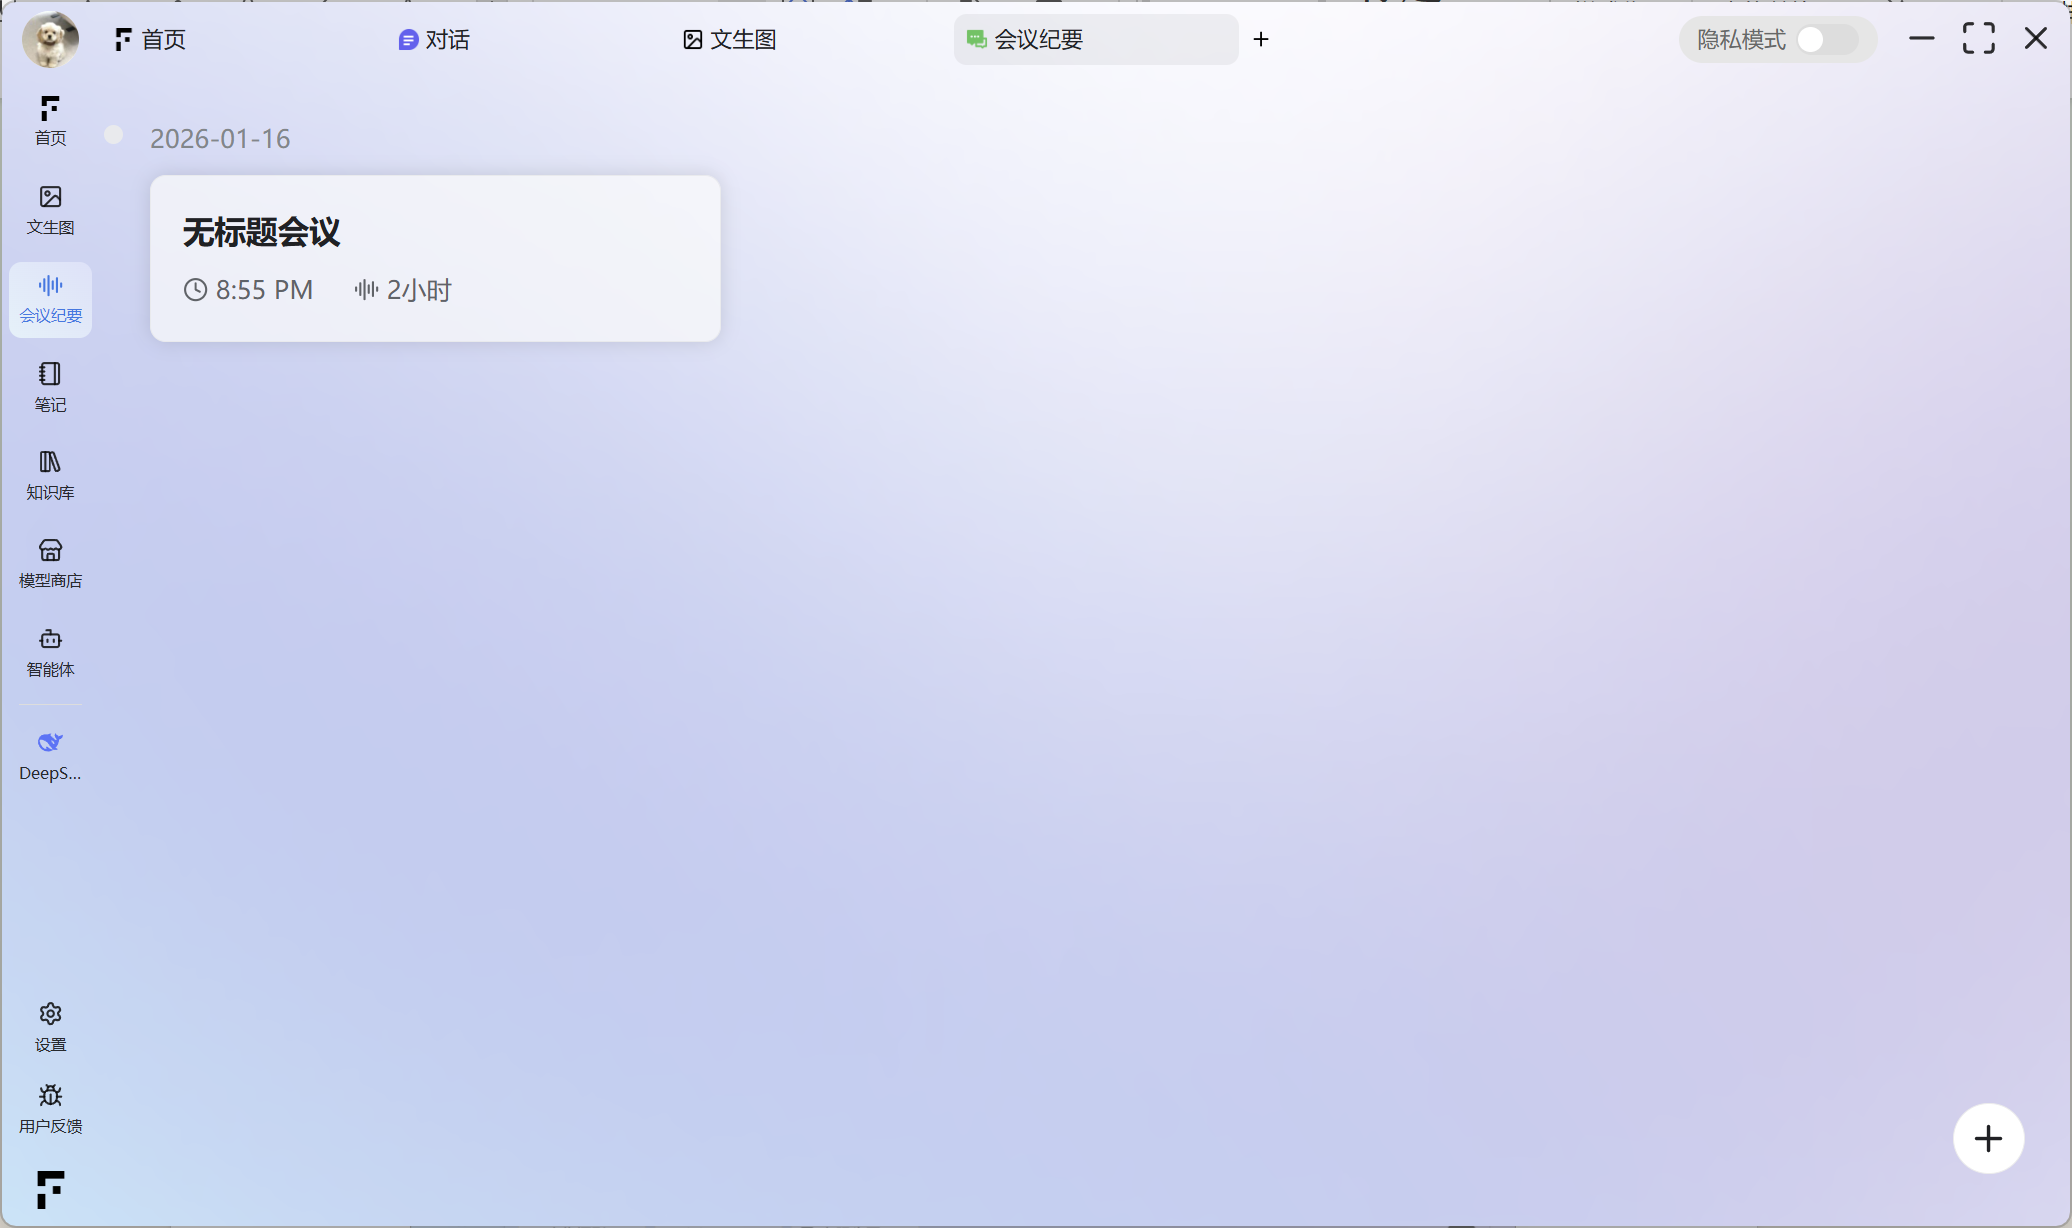Screen dimensions: 2072x1228
Task: Open the DeepSeek whale shortcut
Action: tap(50, 755)
